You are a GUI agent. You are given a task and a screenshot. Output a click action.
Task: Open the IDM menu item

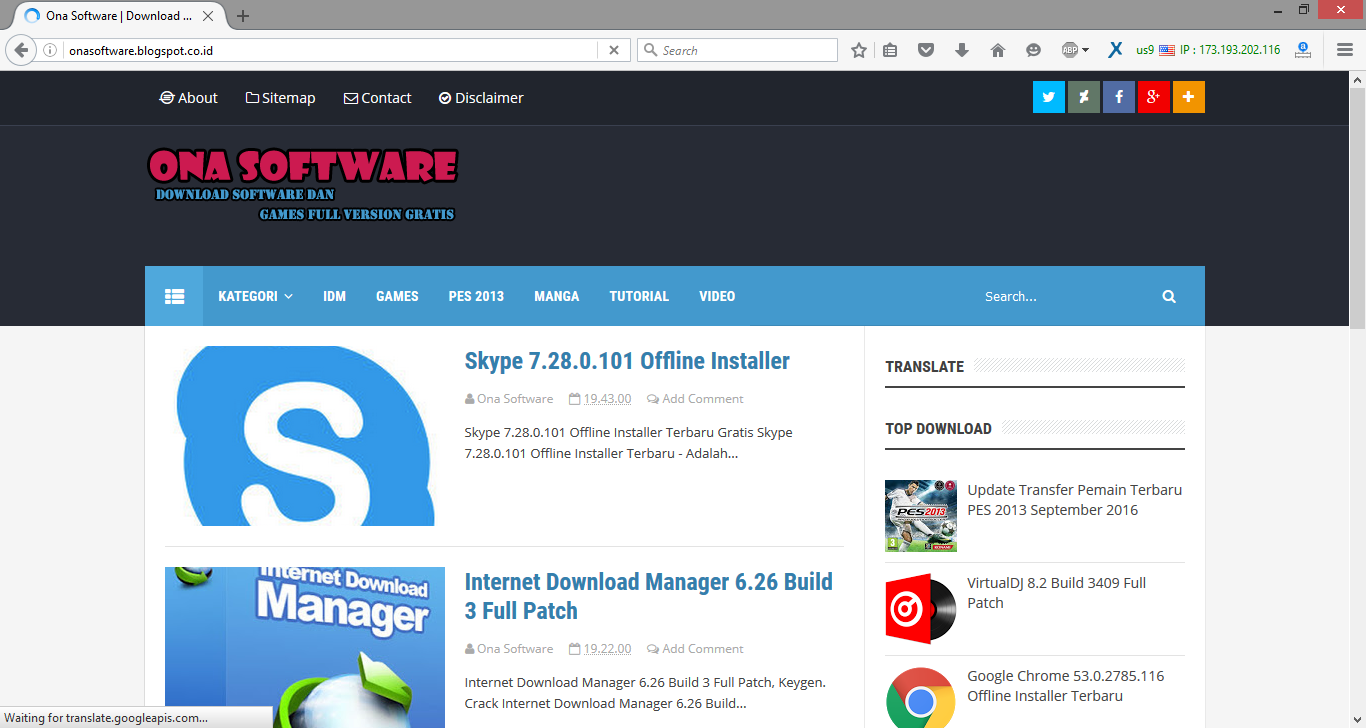click(x=334, y=296)
